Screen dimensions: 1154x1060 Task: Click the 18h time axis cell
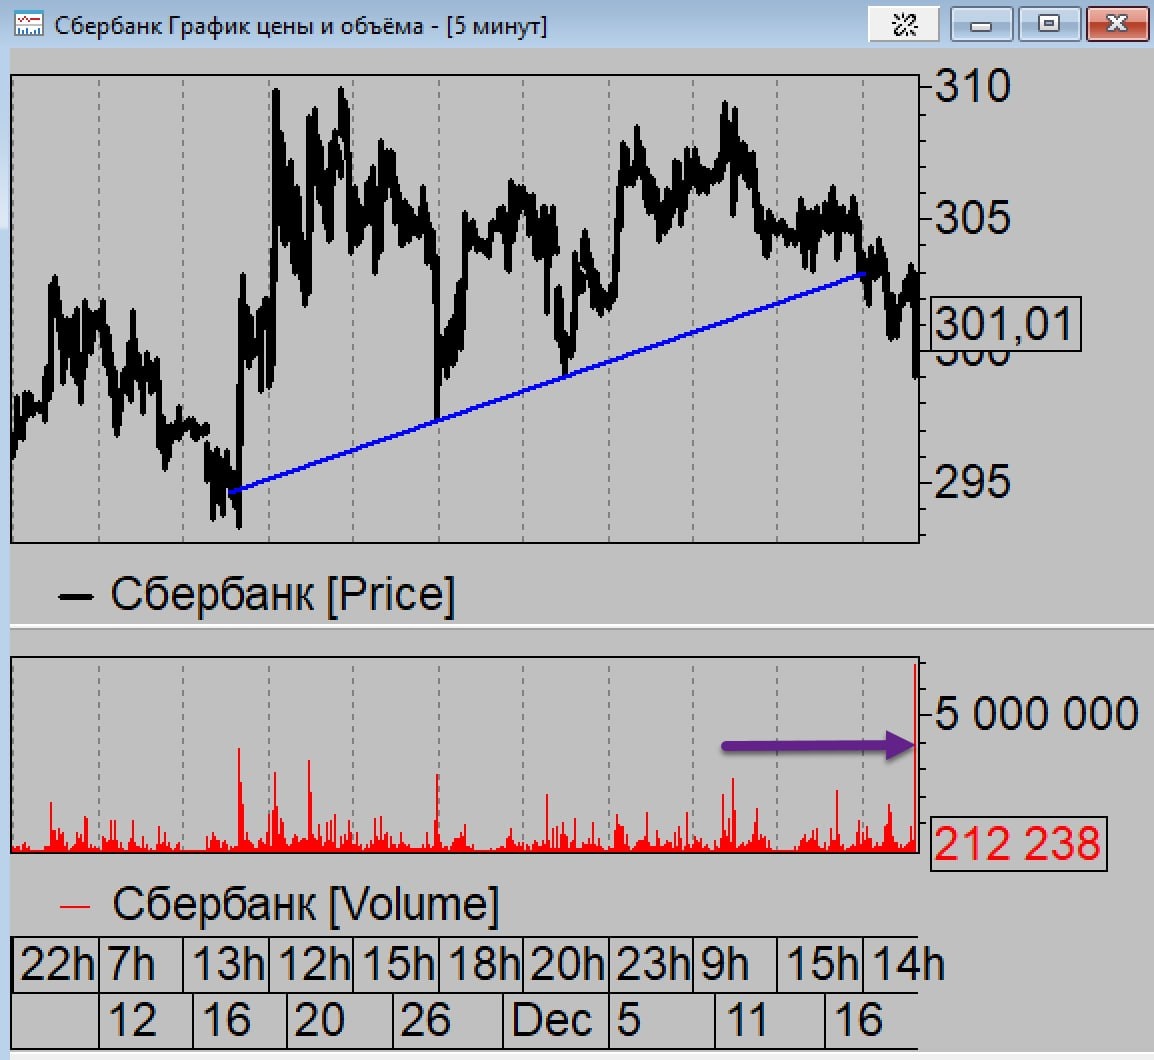point(481,964)
